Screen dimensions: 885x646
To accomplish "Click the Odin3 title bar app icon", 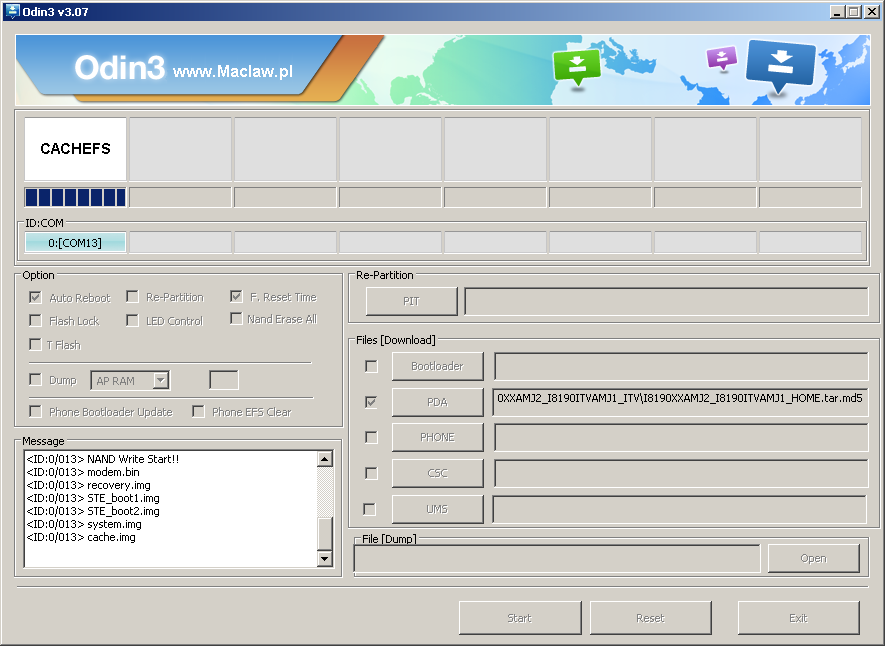I will coord(11,11).
